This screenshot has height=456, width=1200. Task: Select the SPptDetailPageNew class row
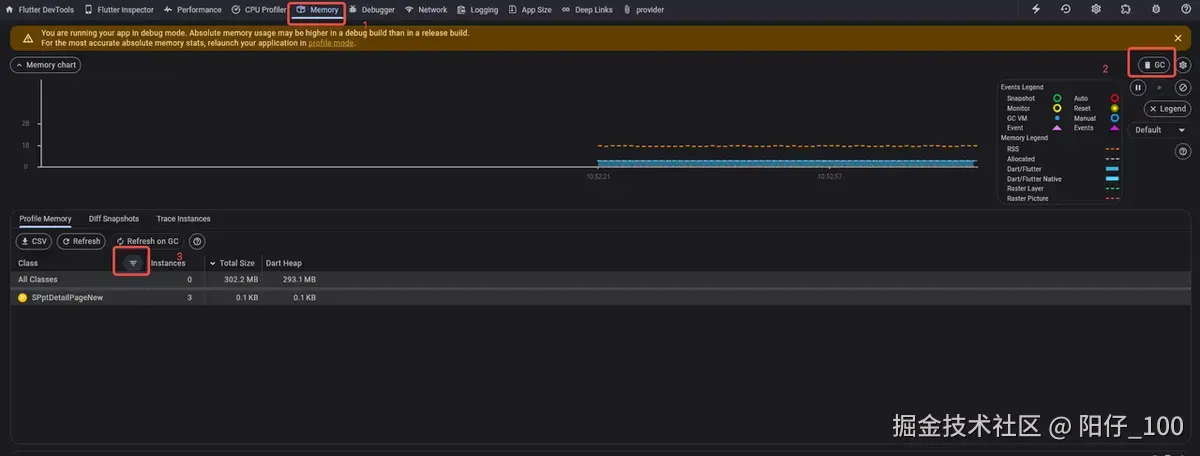[x=600, y=298]
